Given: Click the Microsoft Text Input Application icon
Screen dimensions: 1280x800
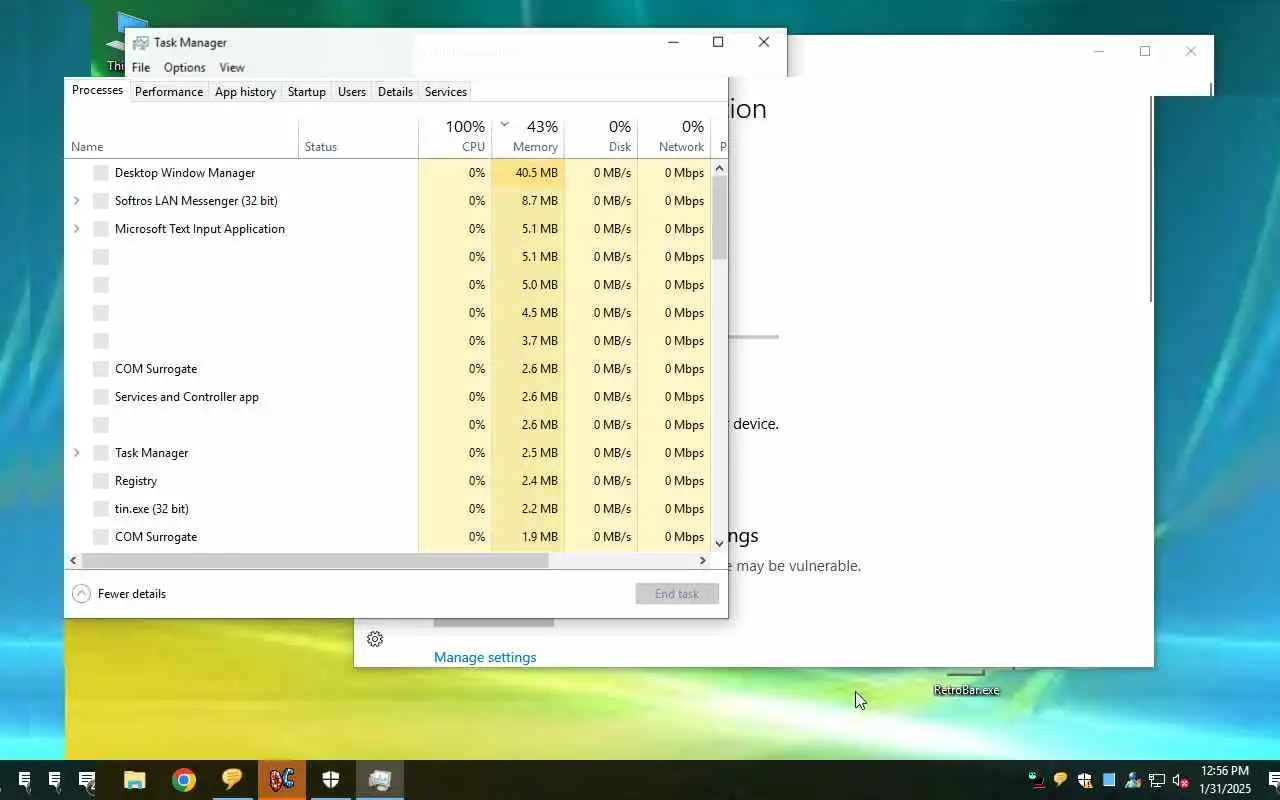Looking at the screenshot, I should [x=101, y=229].
